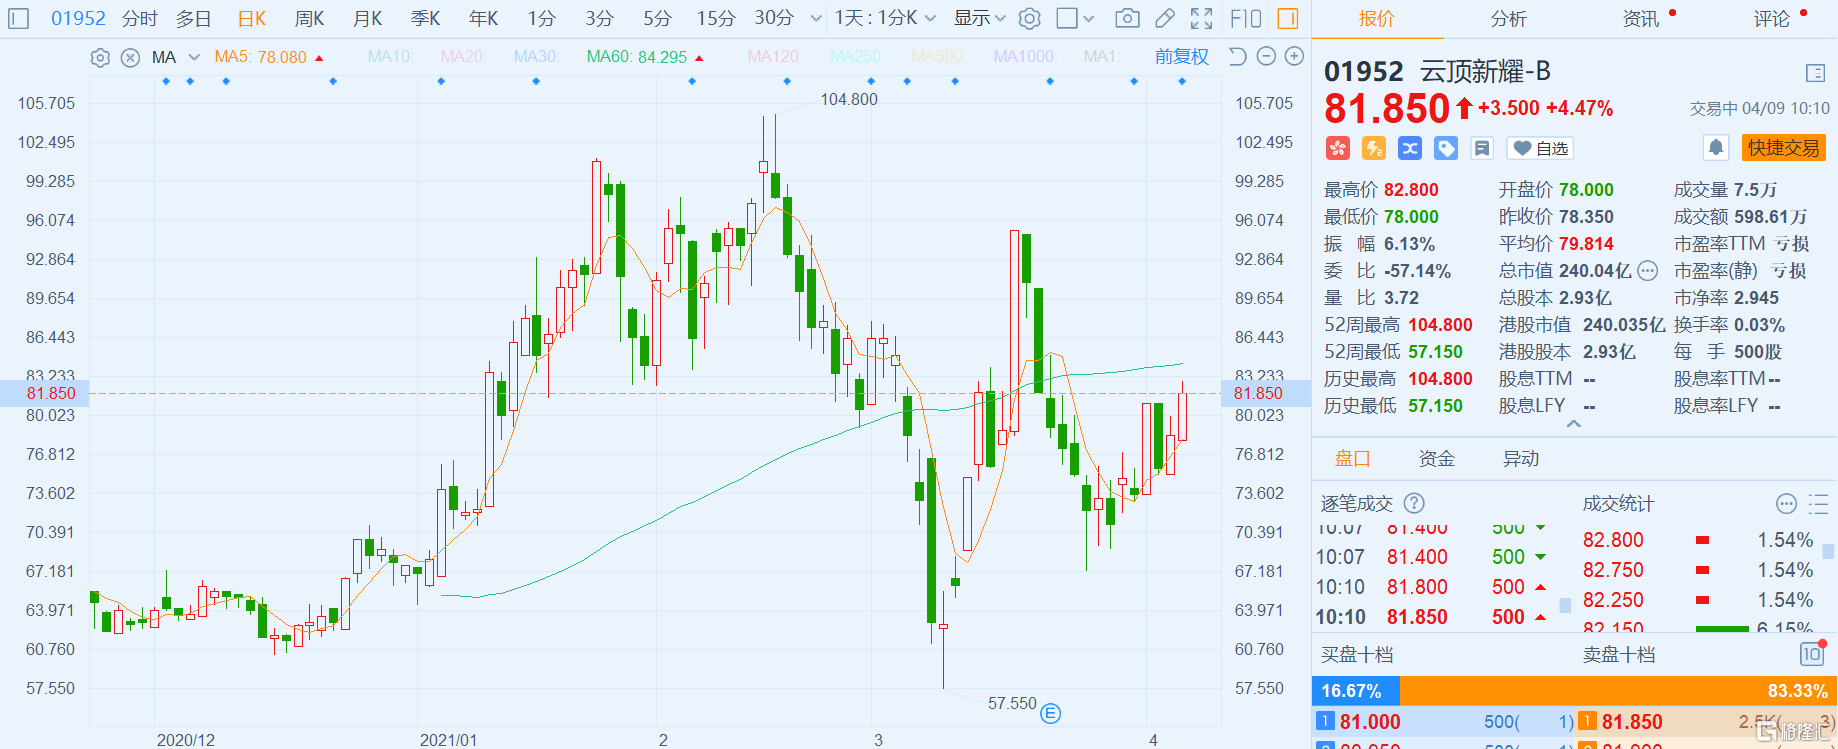
Task: Open help icon next to 逐笔成交
Action: [x=1414, y=504]
